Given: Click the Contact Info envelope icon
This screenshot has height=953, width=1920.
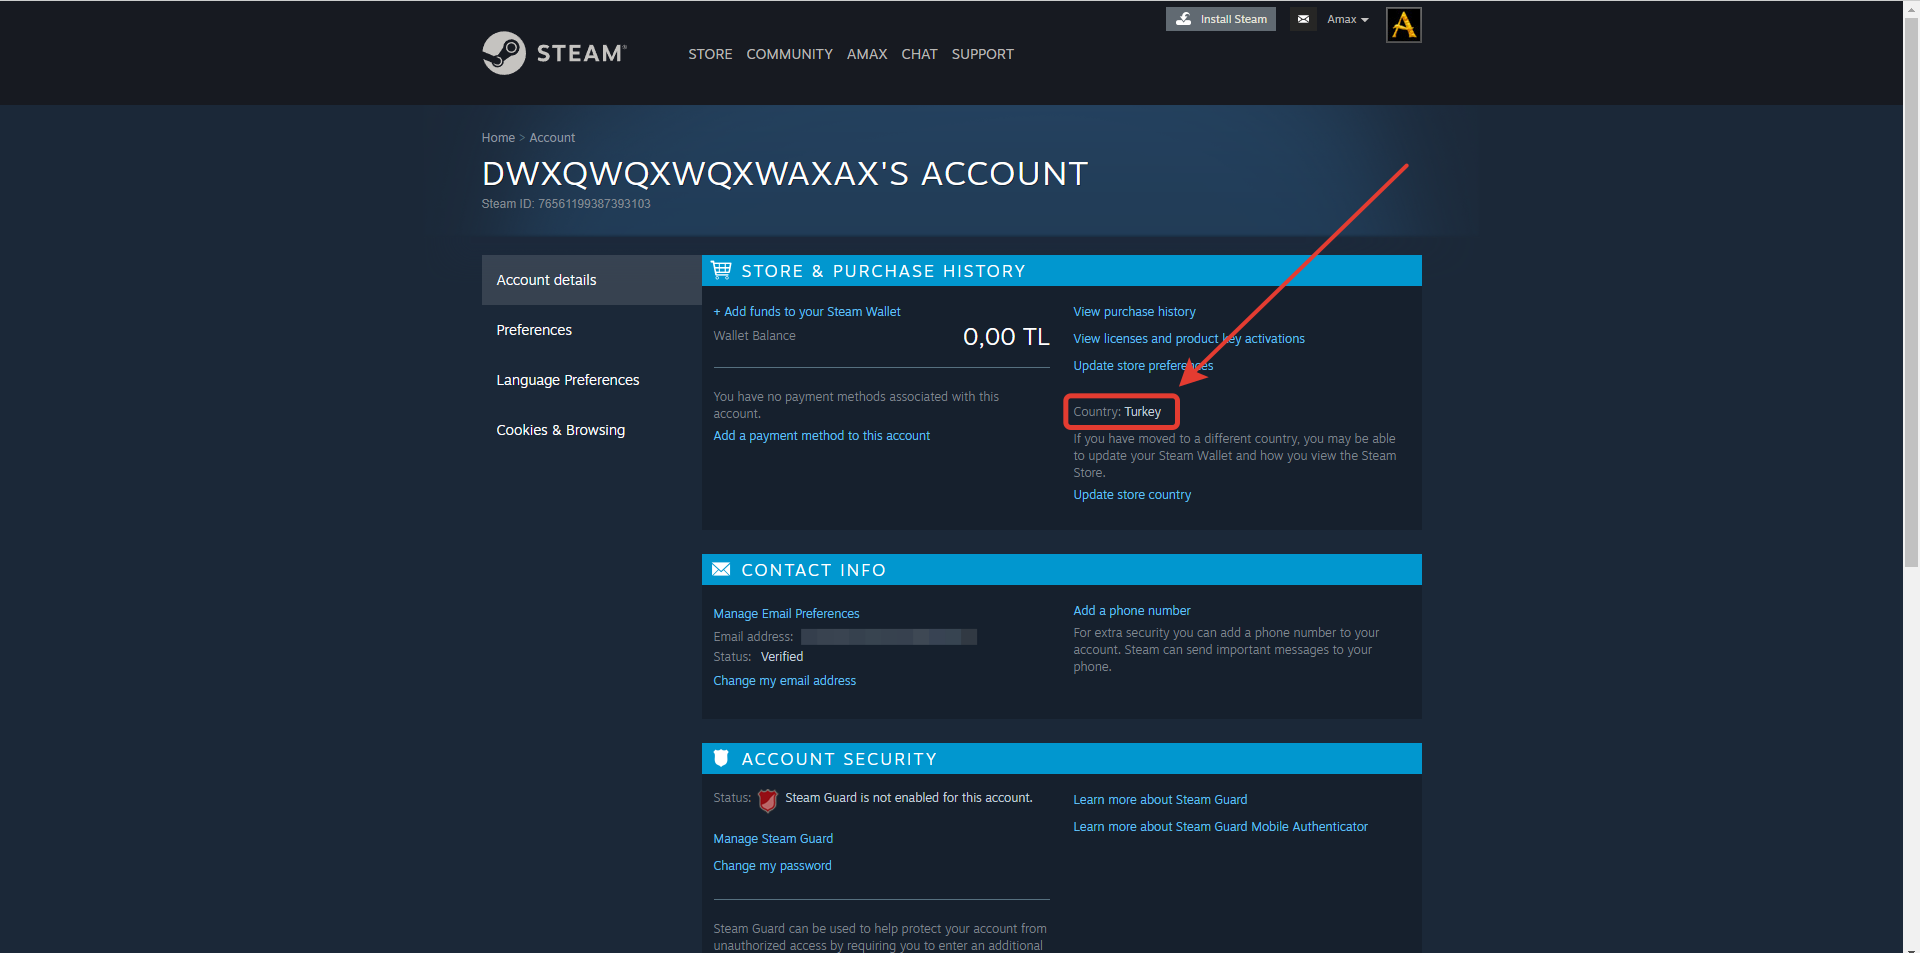Looking at the screenshot, I should pos(721,569).
